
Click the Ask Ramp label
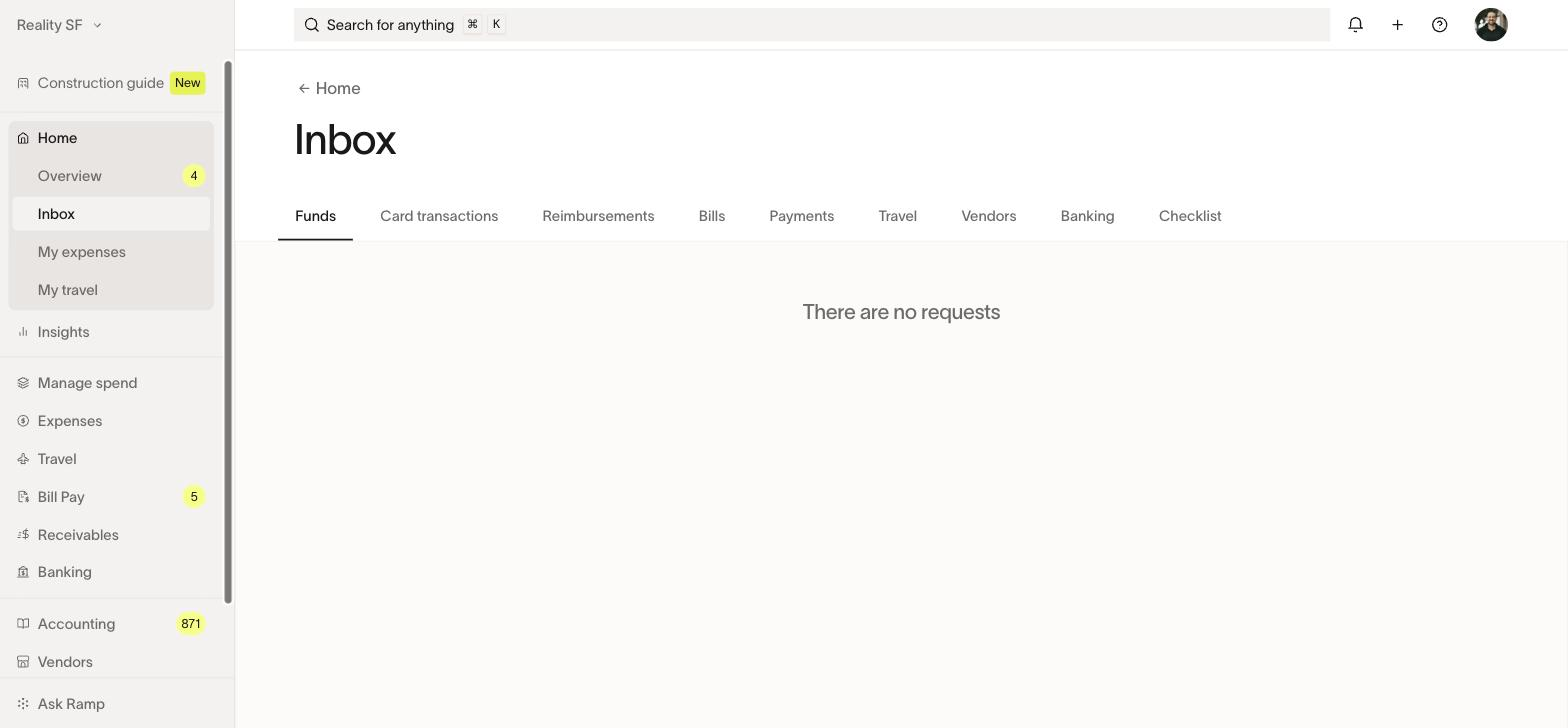[x=71, y=704]
